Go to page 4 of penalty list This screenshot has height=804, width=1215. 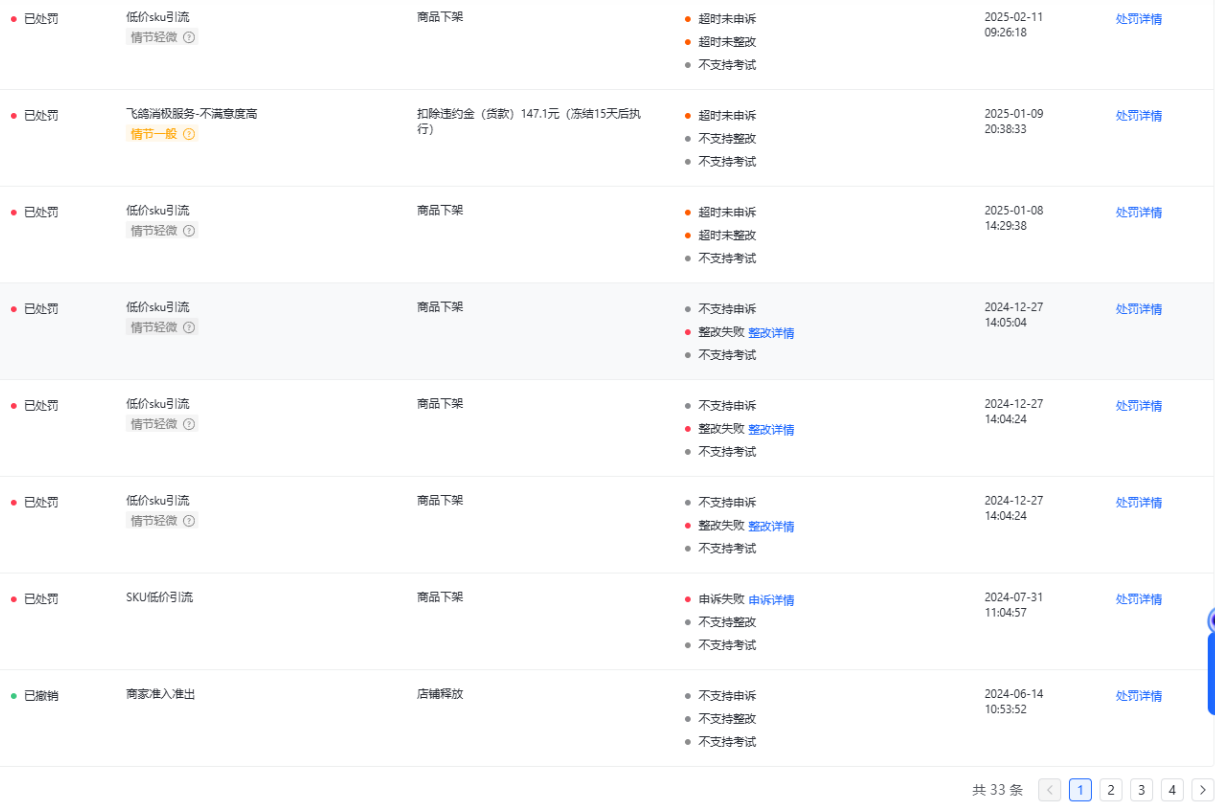pyautogui.click(x=1172, y=790)
